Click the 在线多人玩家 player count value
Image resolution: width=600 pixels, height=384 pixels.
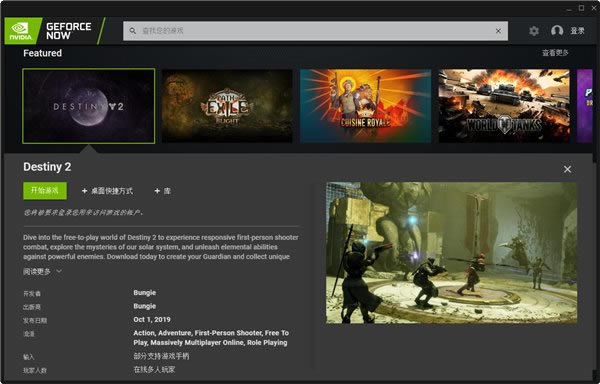154,369
